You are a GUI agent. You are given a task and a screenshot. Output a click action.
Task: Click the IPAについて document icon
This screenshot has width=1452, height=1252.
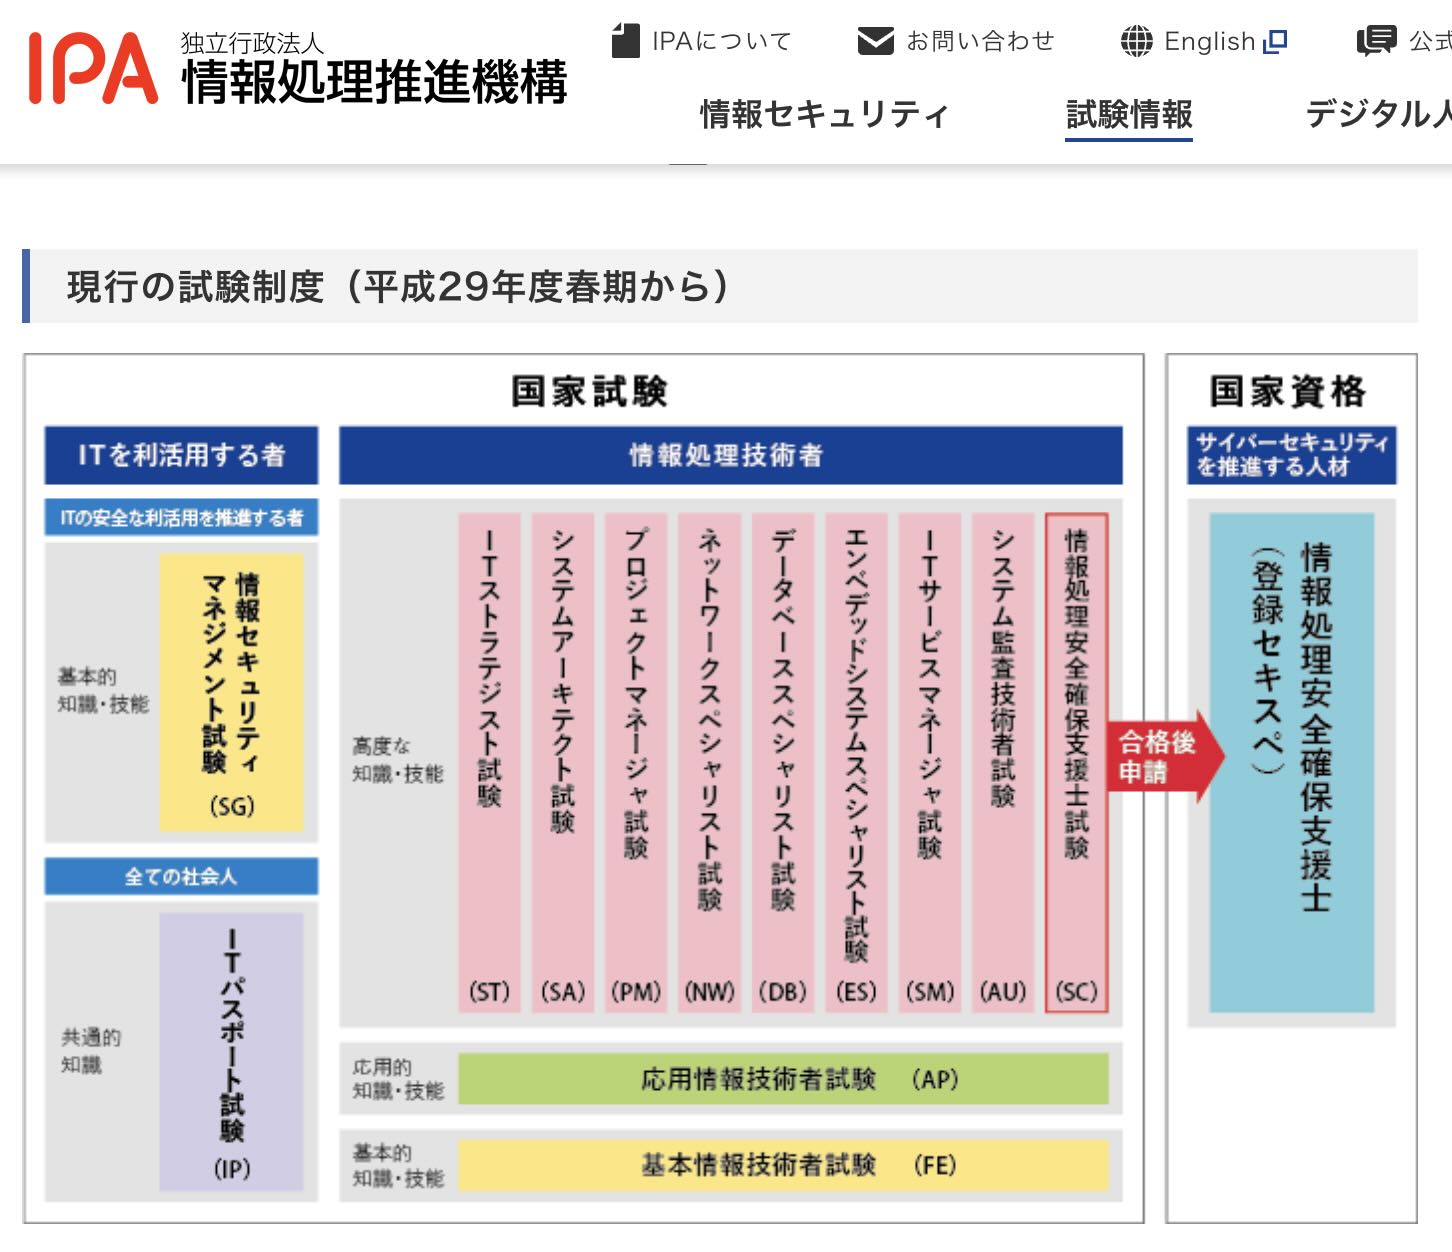pos(625,41)
